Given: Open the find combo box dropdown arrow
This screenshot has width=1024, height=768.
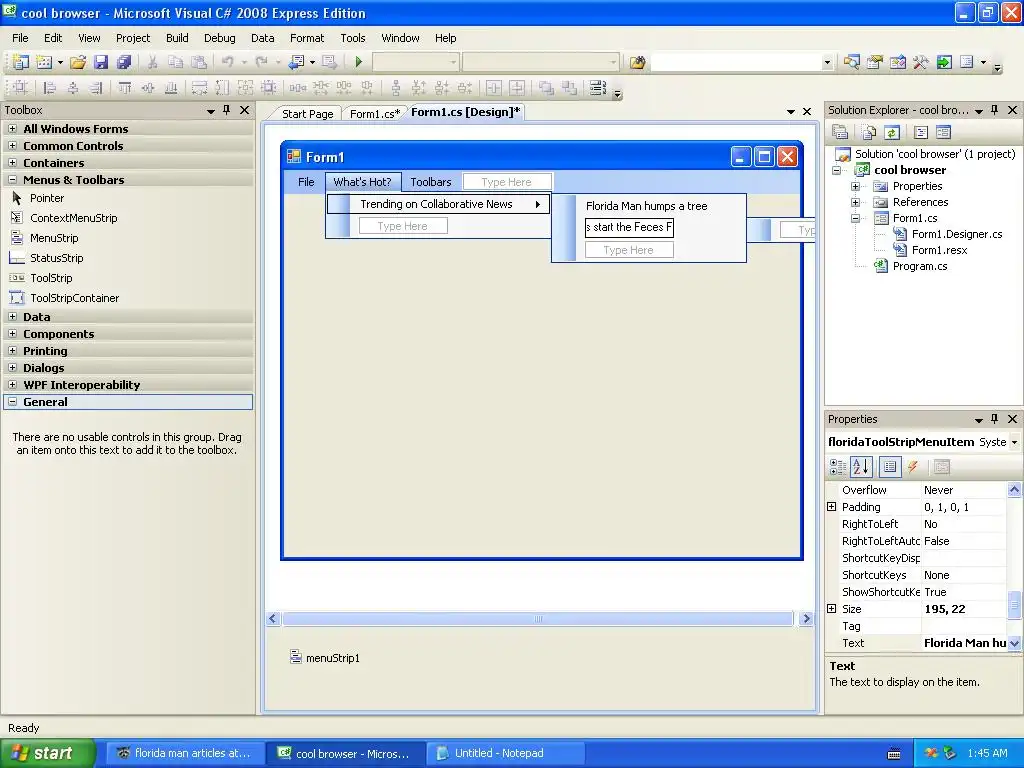Looking at the screenshot, I should 827,63.
